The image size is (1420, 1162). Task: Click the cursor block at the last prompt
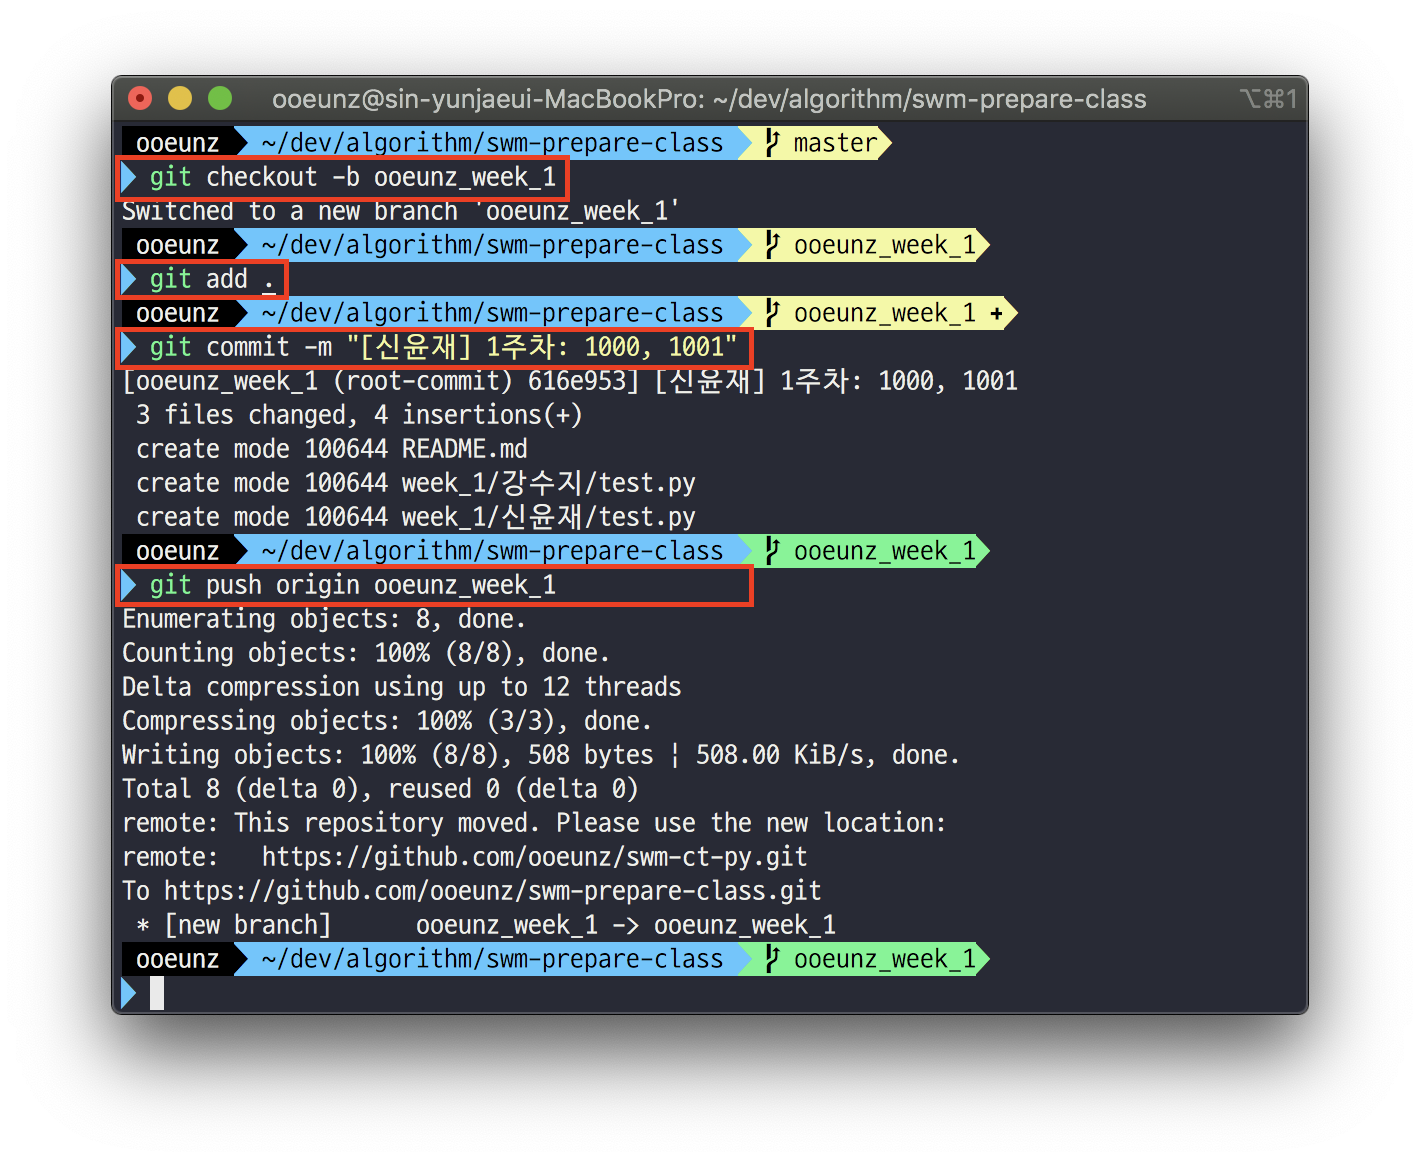click(x=157, y=993)
